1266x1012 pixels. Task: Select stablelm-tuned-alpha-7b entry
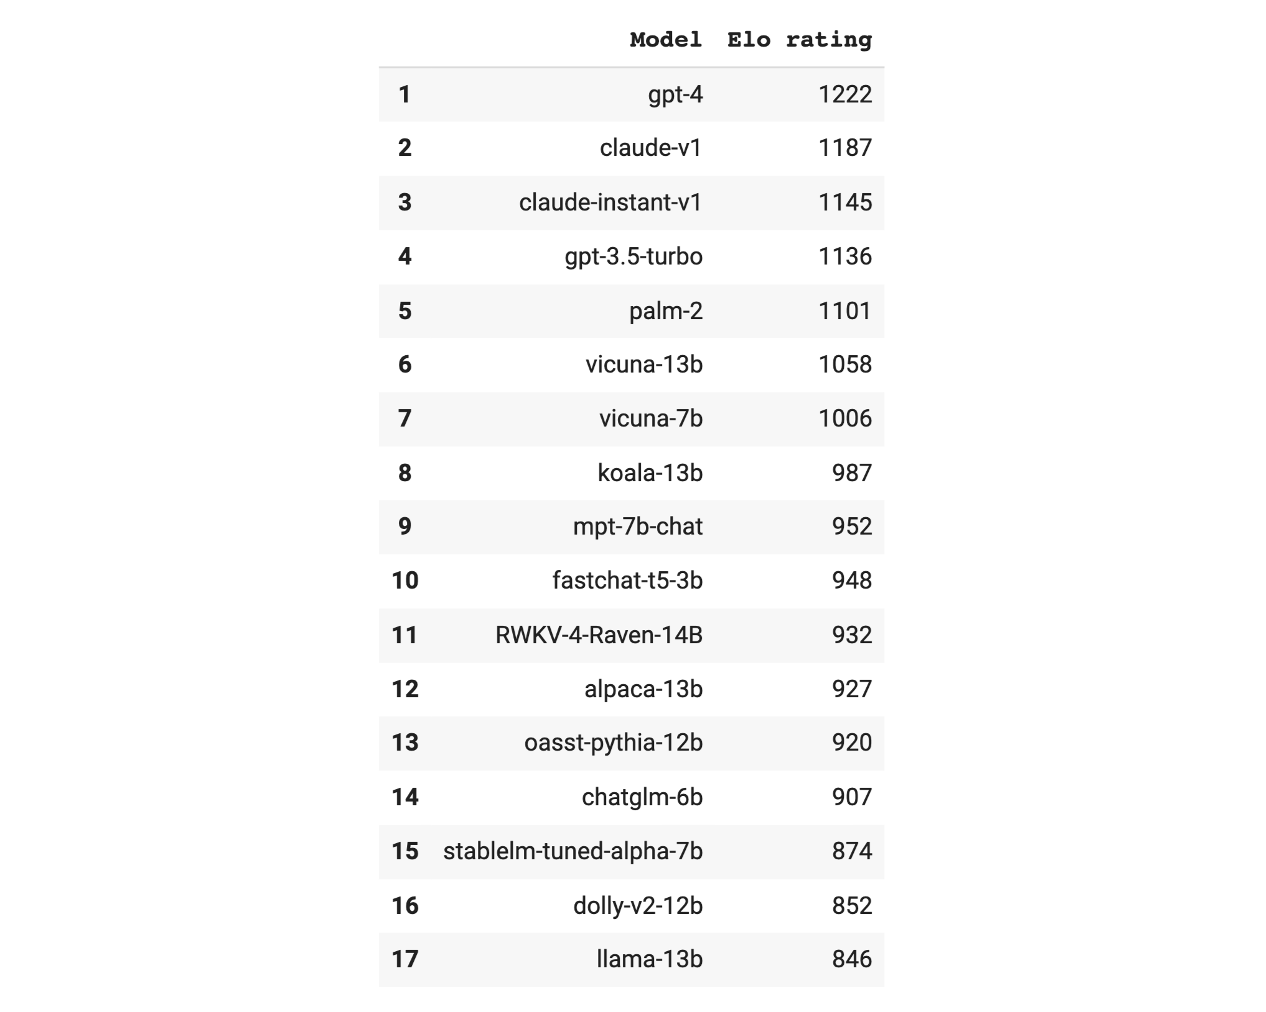572,851
